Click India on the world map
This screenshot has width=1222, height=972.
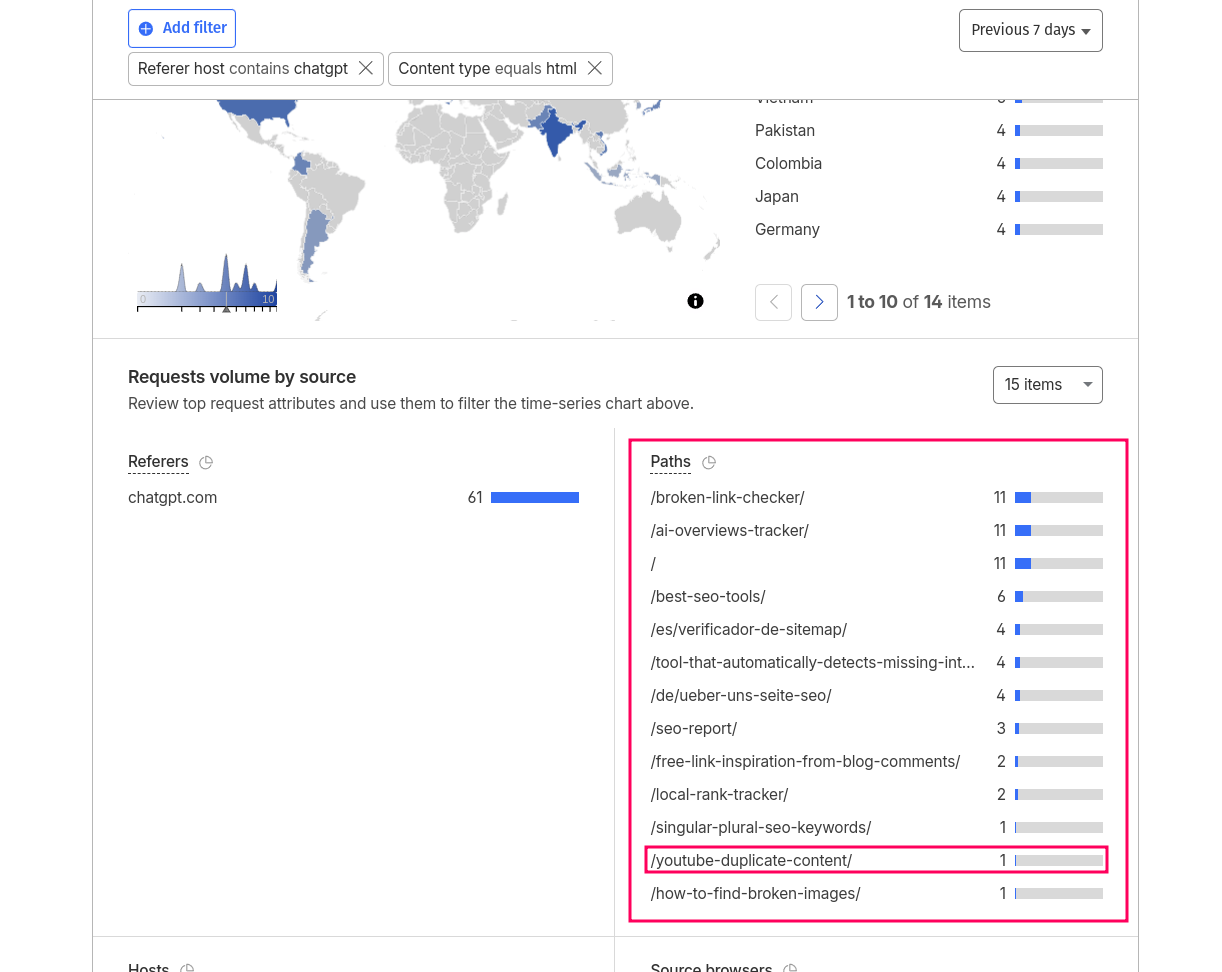(552, 135)
